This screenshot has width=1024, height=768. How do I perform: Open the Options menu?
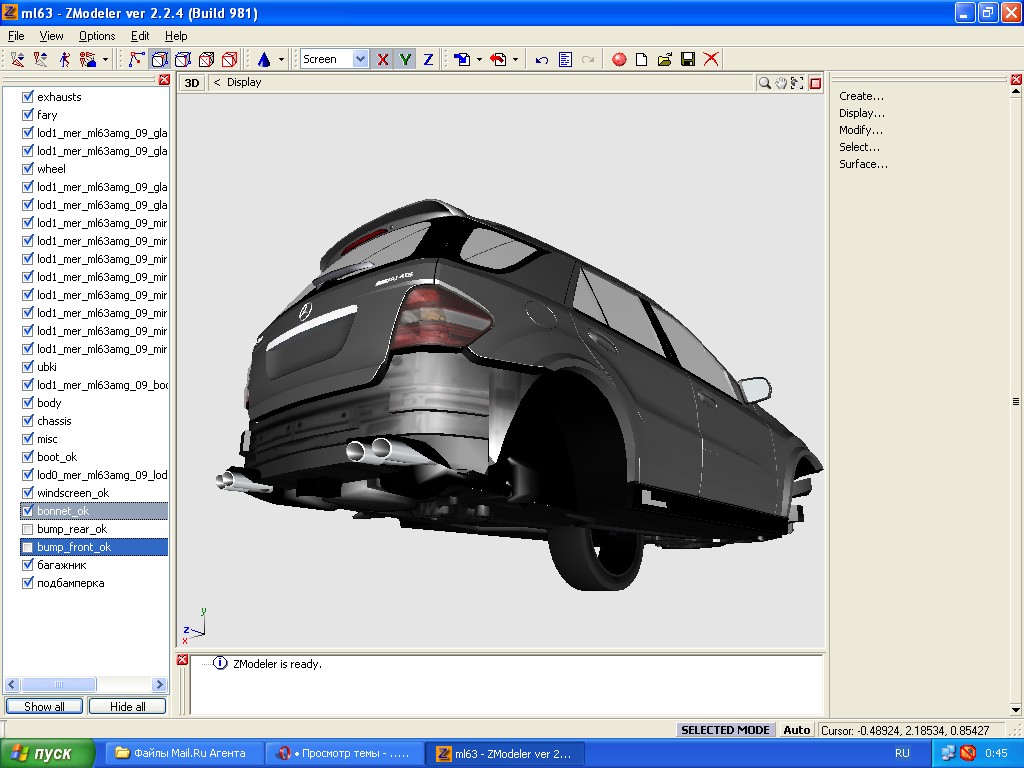pos(97,36)
